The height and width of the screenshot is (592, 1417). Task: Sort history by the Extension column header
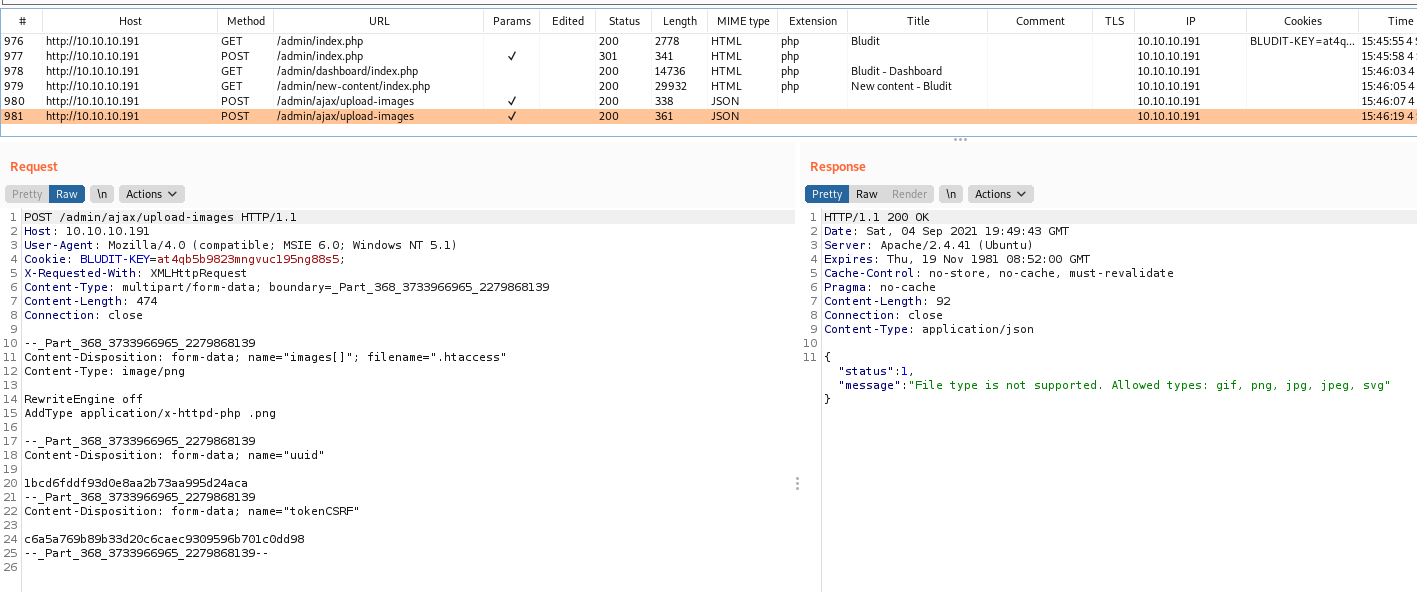[813, 21]
